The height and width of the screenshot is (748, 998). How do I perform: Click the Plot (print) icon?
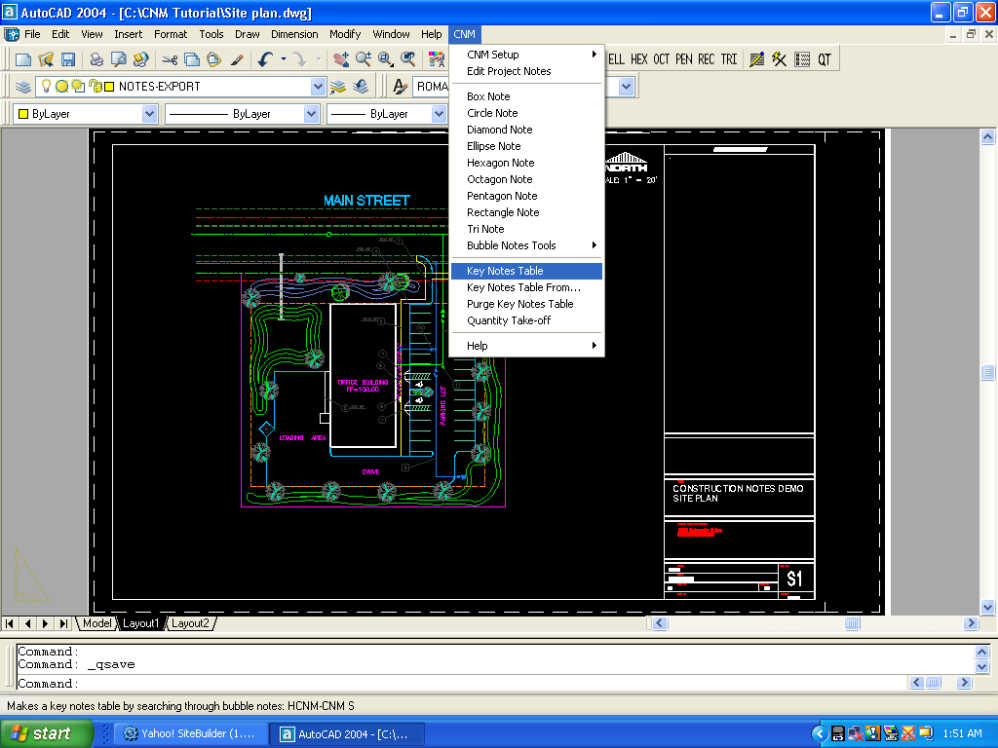pos(96,60)
